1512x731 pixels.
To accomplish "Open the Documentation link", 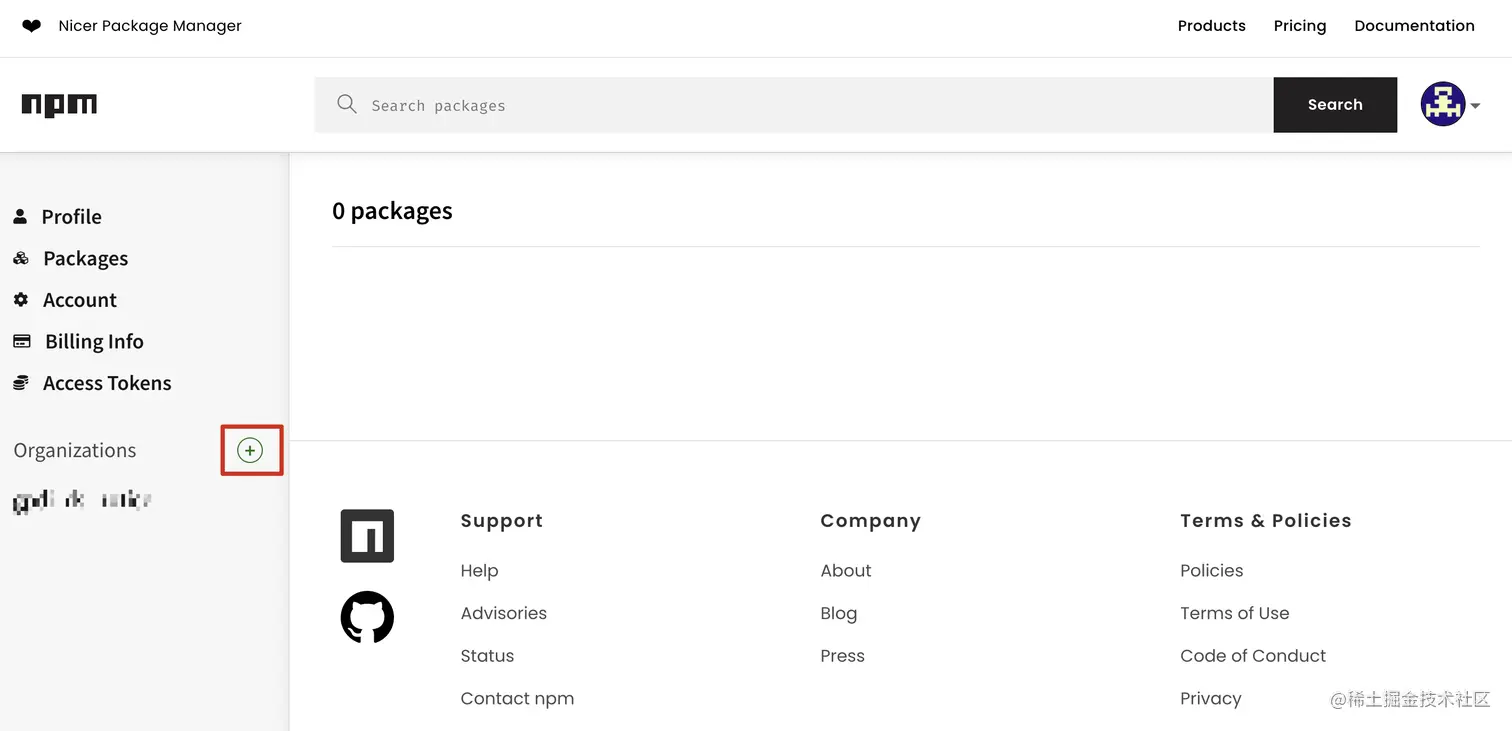I will 1414,26.
